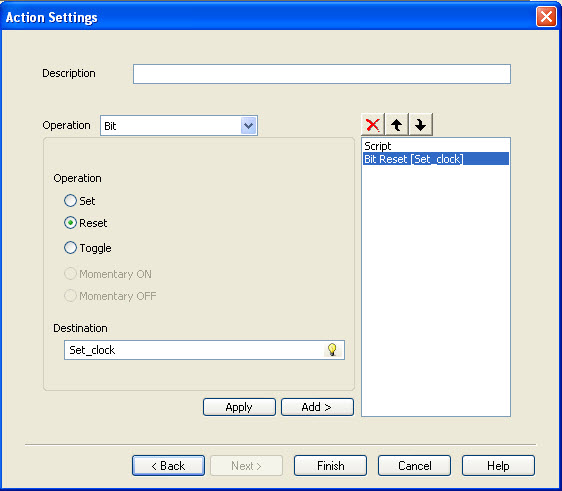The height and width of the screenshot is (491, 562).
Task: Delete selected script entry with red X
Action: pyautogui.click(x=373, y=125)
